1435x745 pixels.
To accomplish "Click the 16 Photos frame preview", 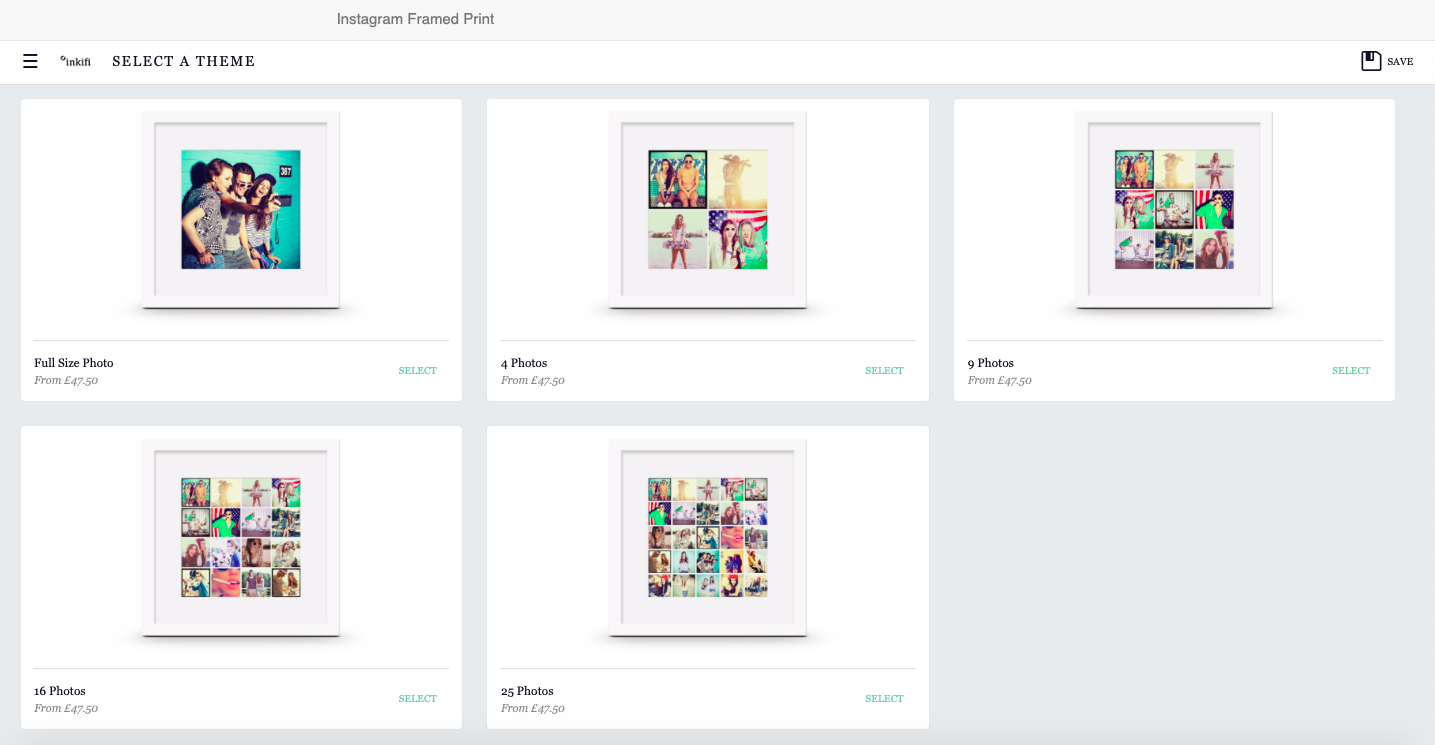I will pyautogui.click(x=241, y=538).
